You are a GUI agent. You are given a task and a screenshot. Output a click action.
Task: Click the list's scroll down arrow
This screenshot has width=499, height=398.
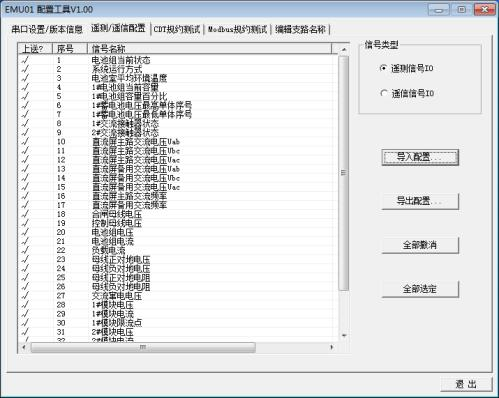tap(344, 335)
